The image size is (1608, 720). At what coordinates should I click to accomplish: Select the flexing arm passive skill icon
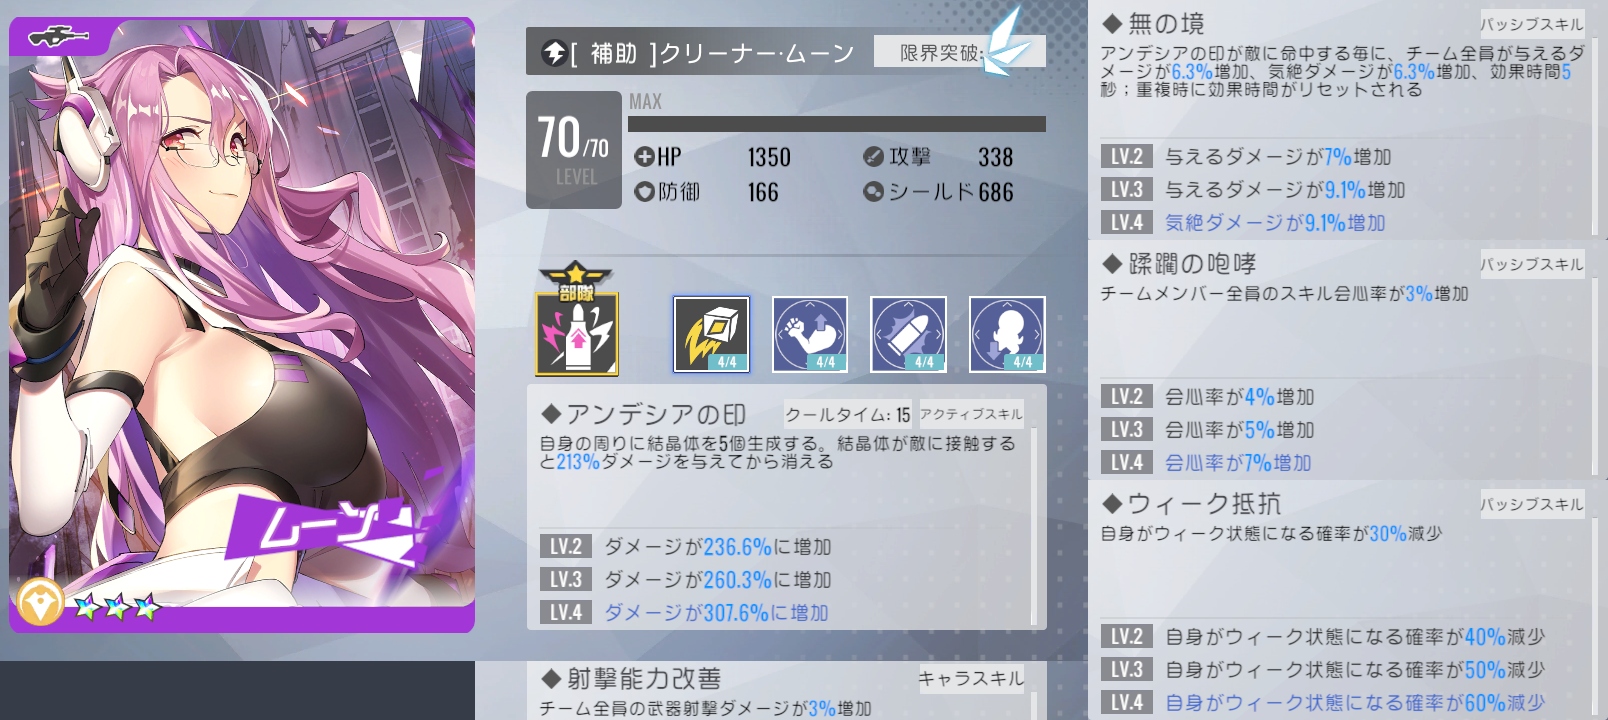810,334
